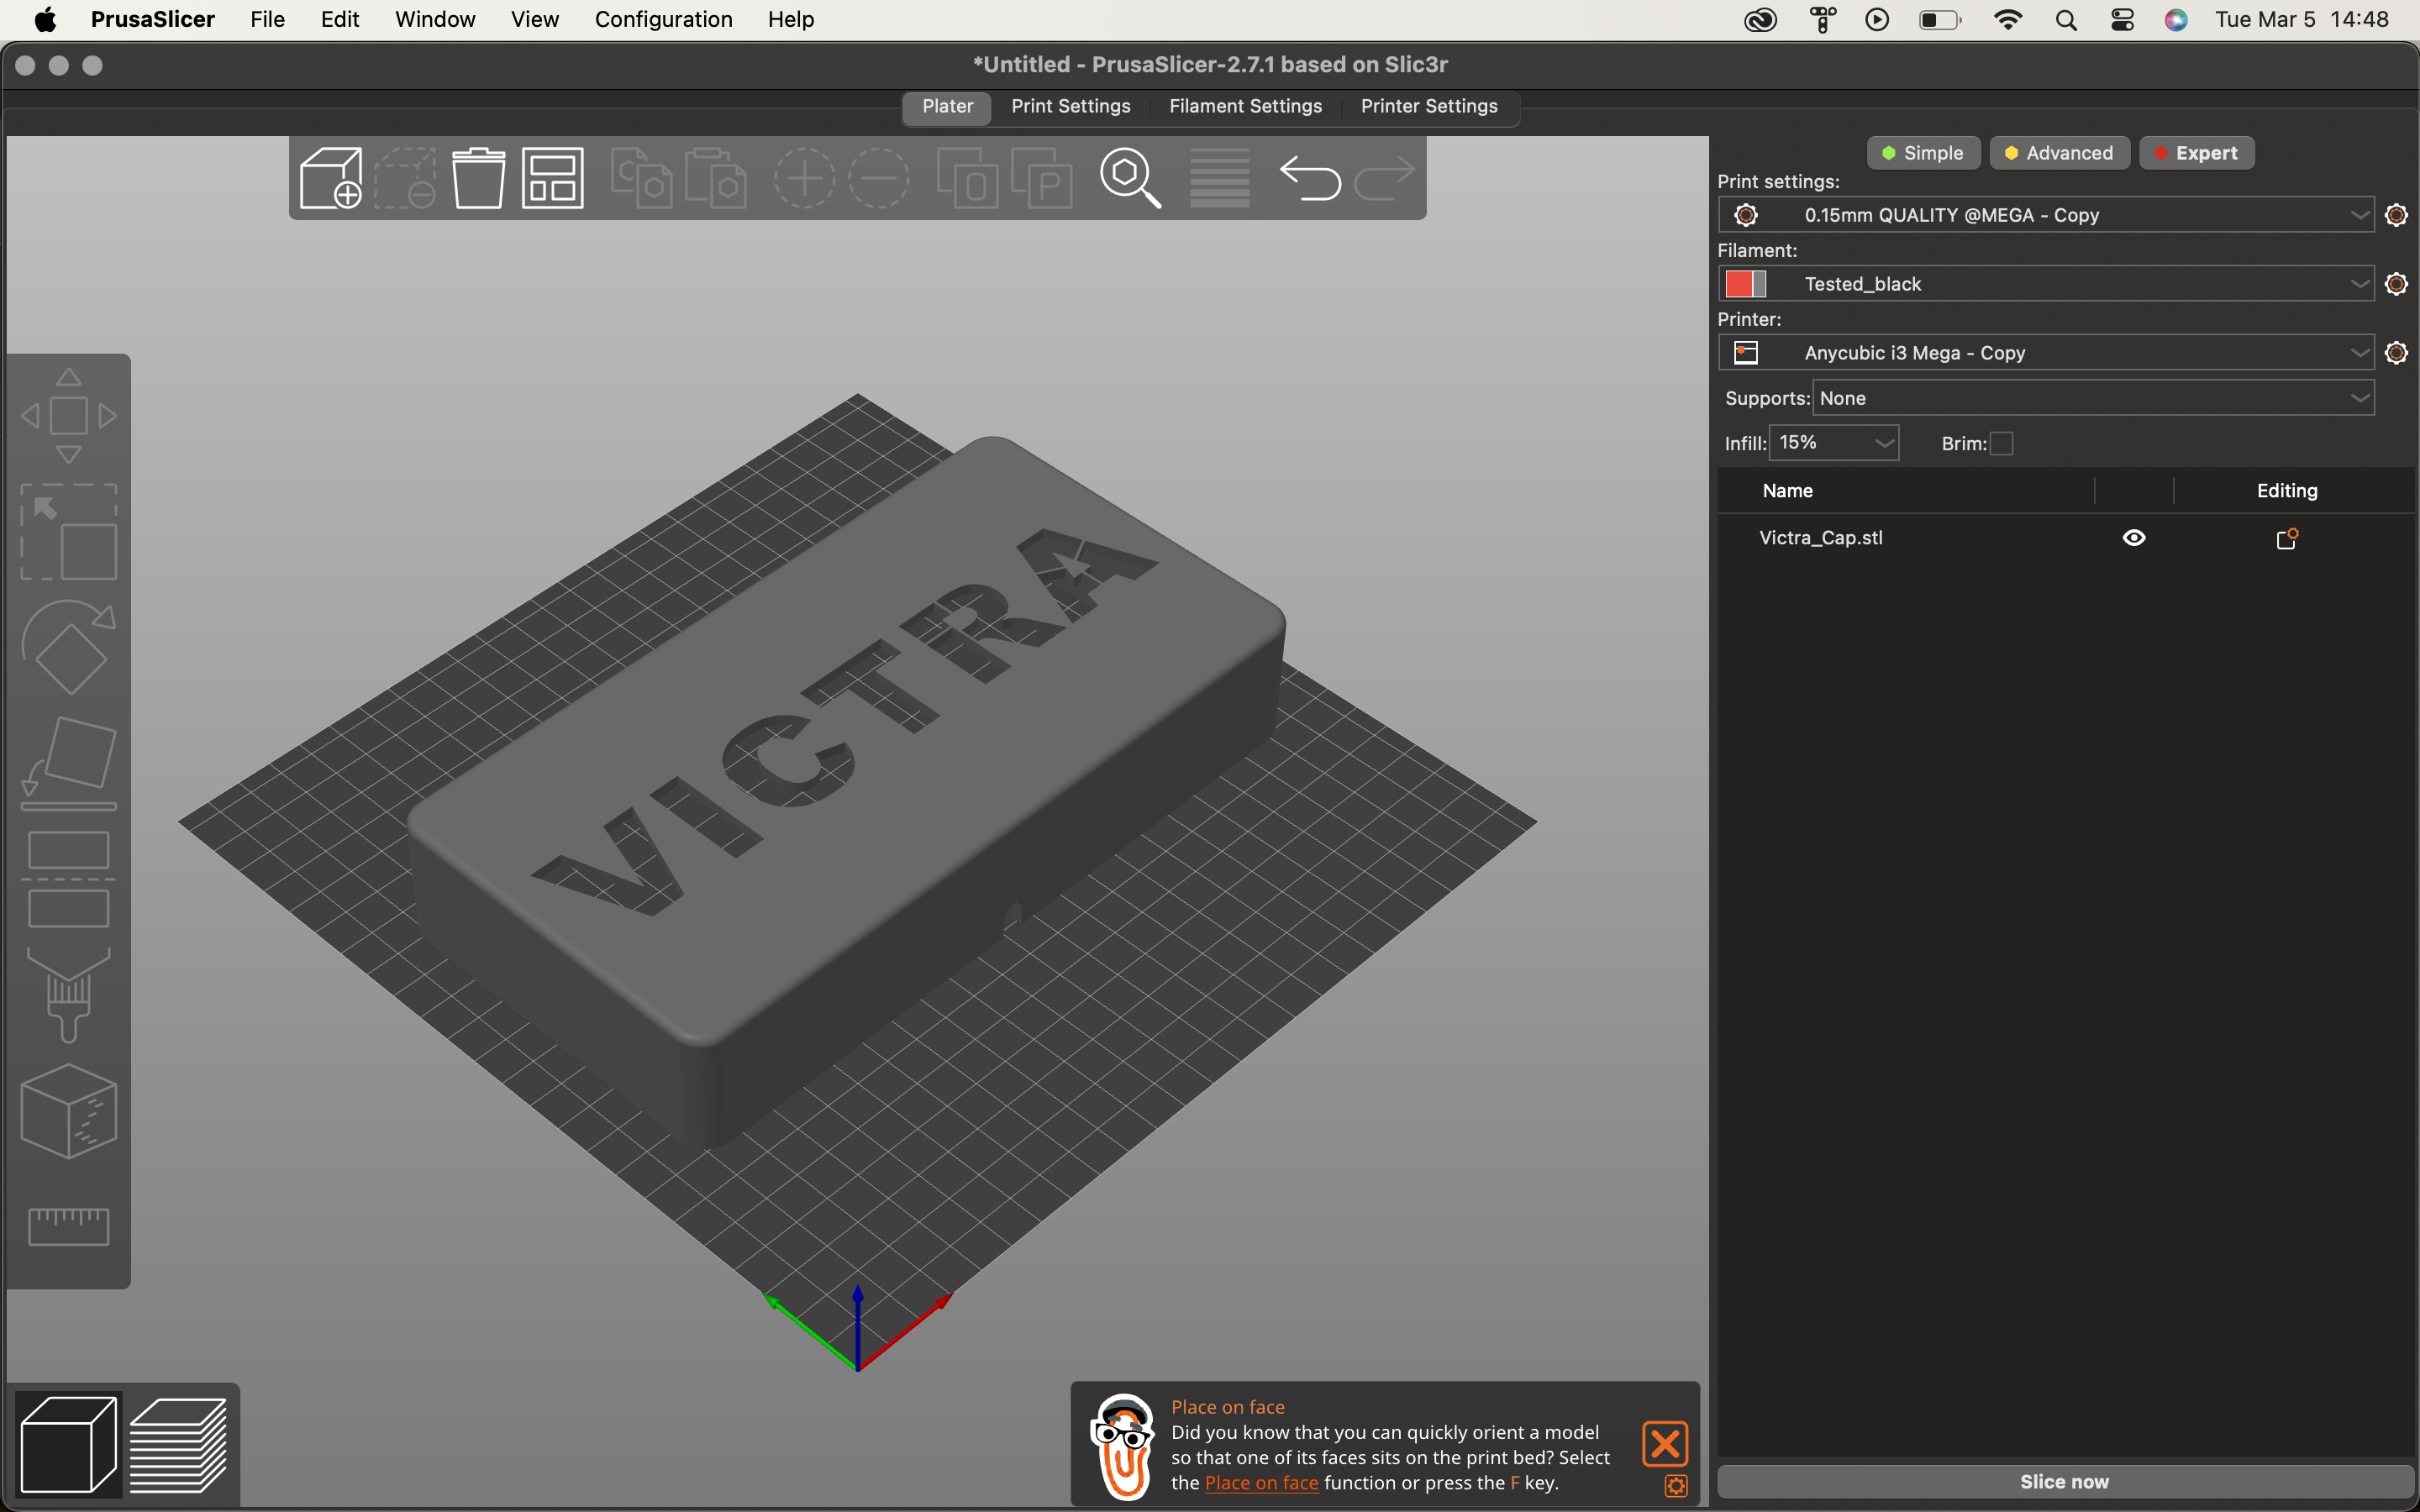Select the Scale tool
The width and height of the screenshot is (2420, 1512).
[68, 532]
